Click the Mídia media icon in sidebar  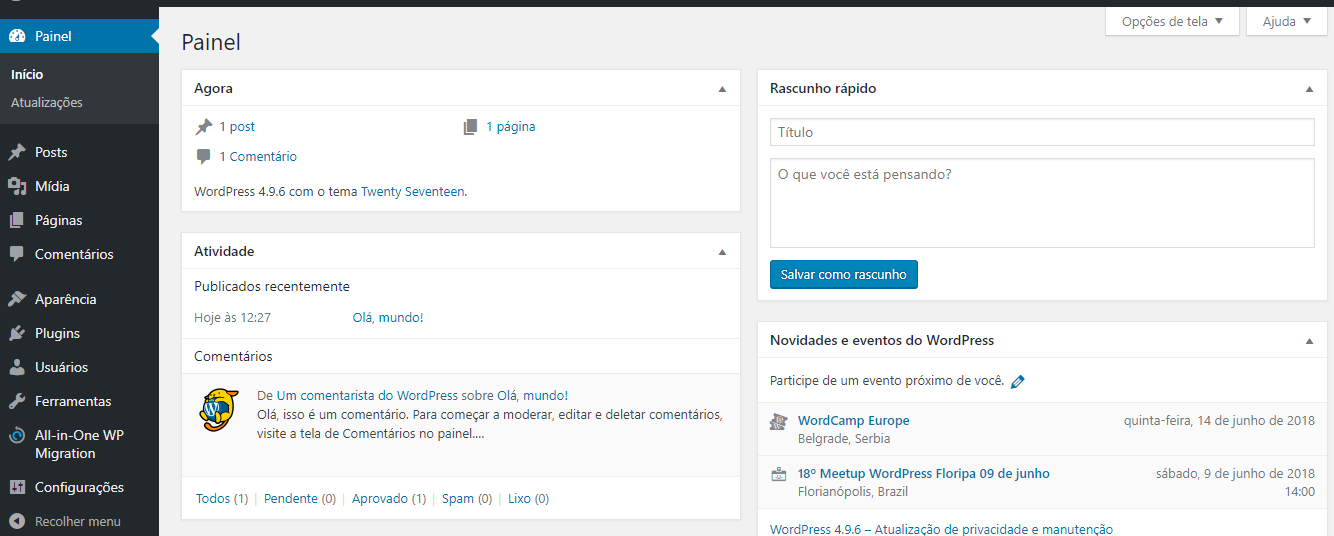(x=16, y=186)
